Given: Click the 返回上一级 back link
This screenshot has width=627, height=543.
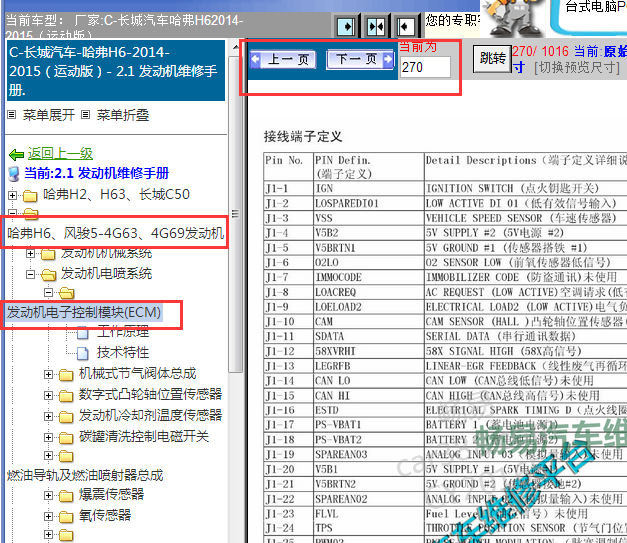Looking at the screenshot, I should click(x=60, y=153).
